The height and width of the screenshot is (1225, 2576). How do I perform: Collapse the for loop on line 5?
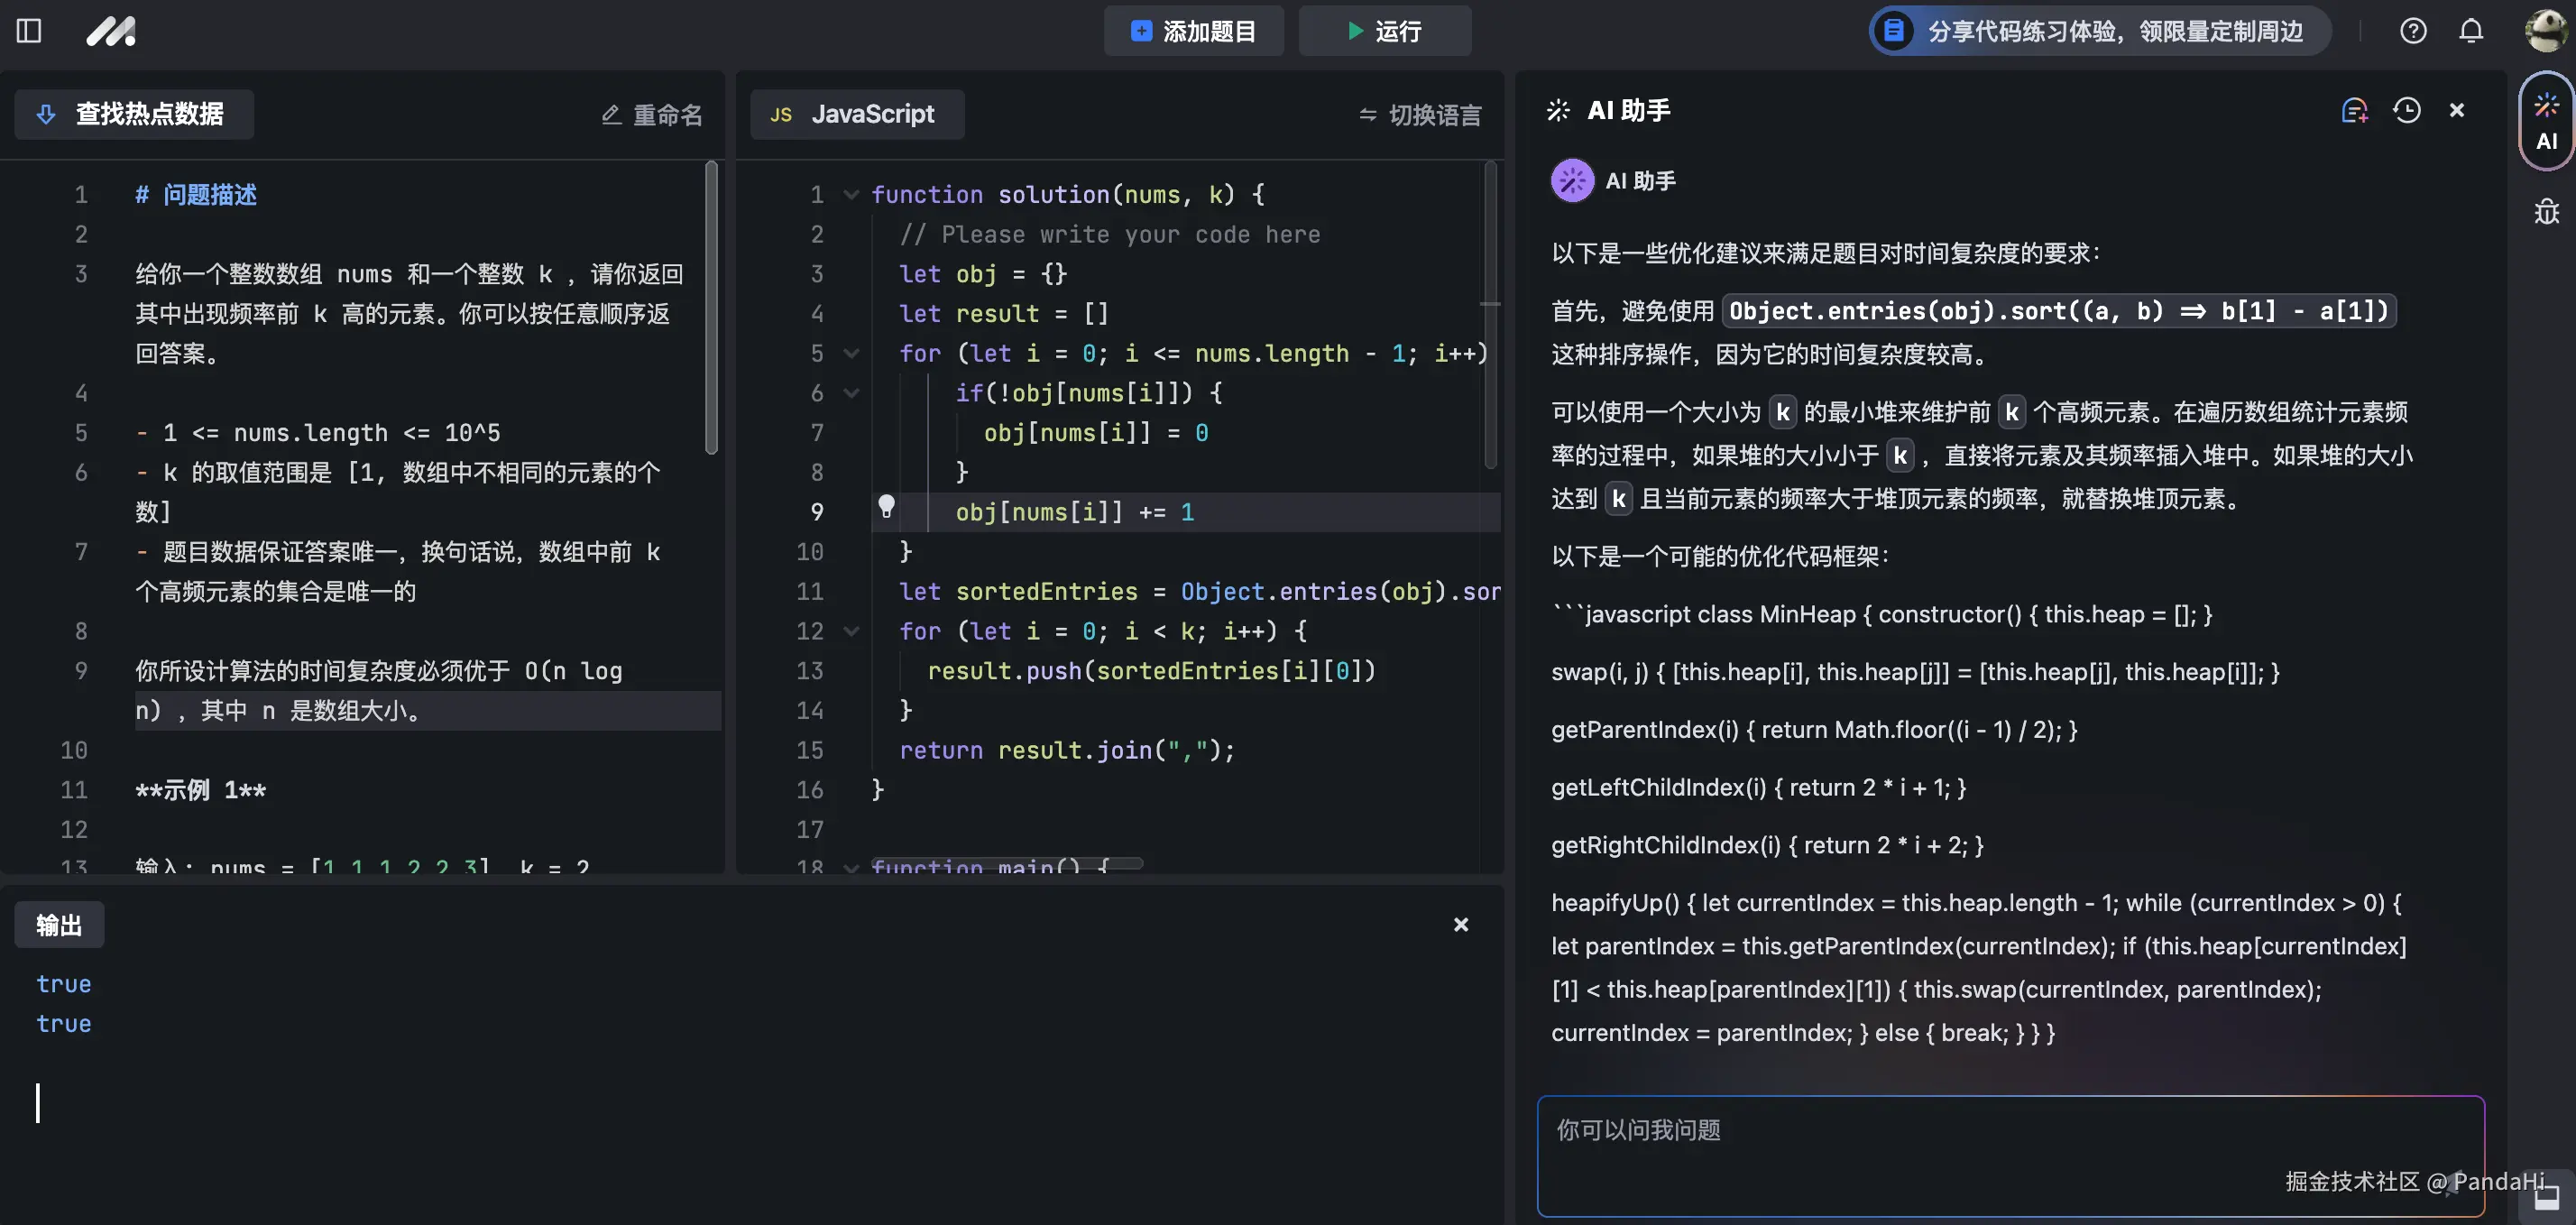(851, 353)
